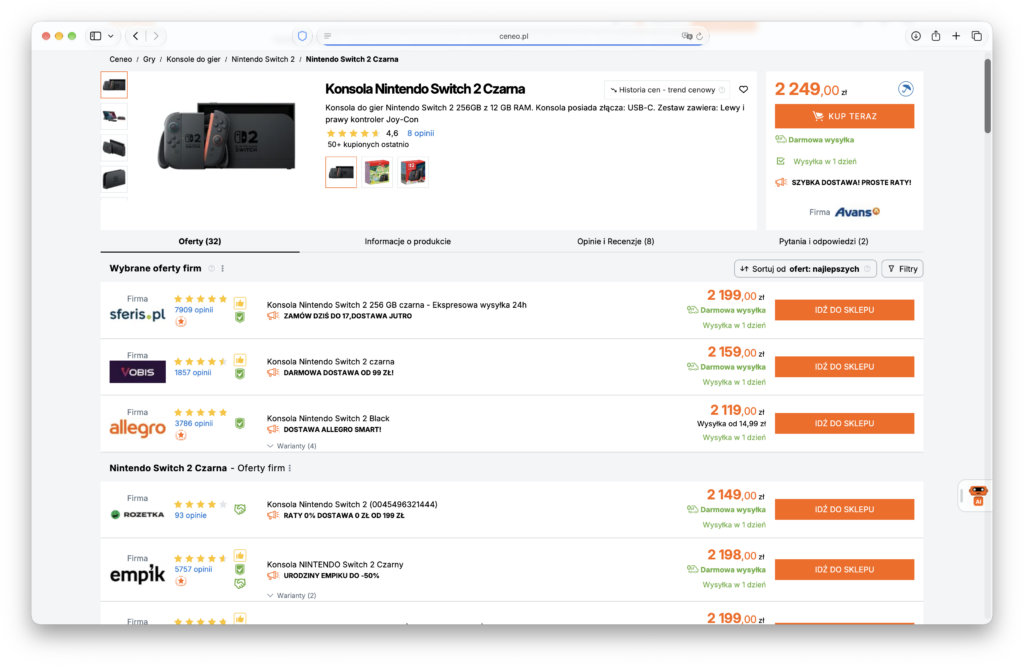Click the KUP TERAZ button
The height and width of the screenshot is (666, 1024).
tap(844, 116)
